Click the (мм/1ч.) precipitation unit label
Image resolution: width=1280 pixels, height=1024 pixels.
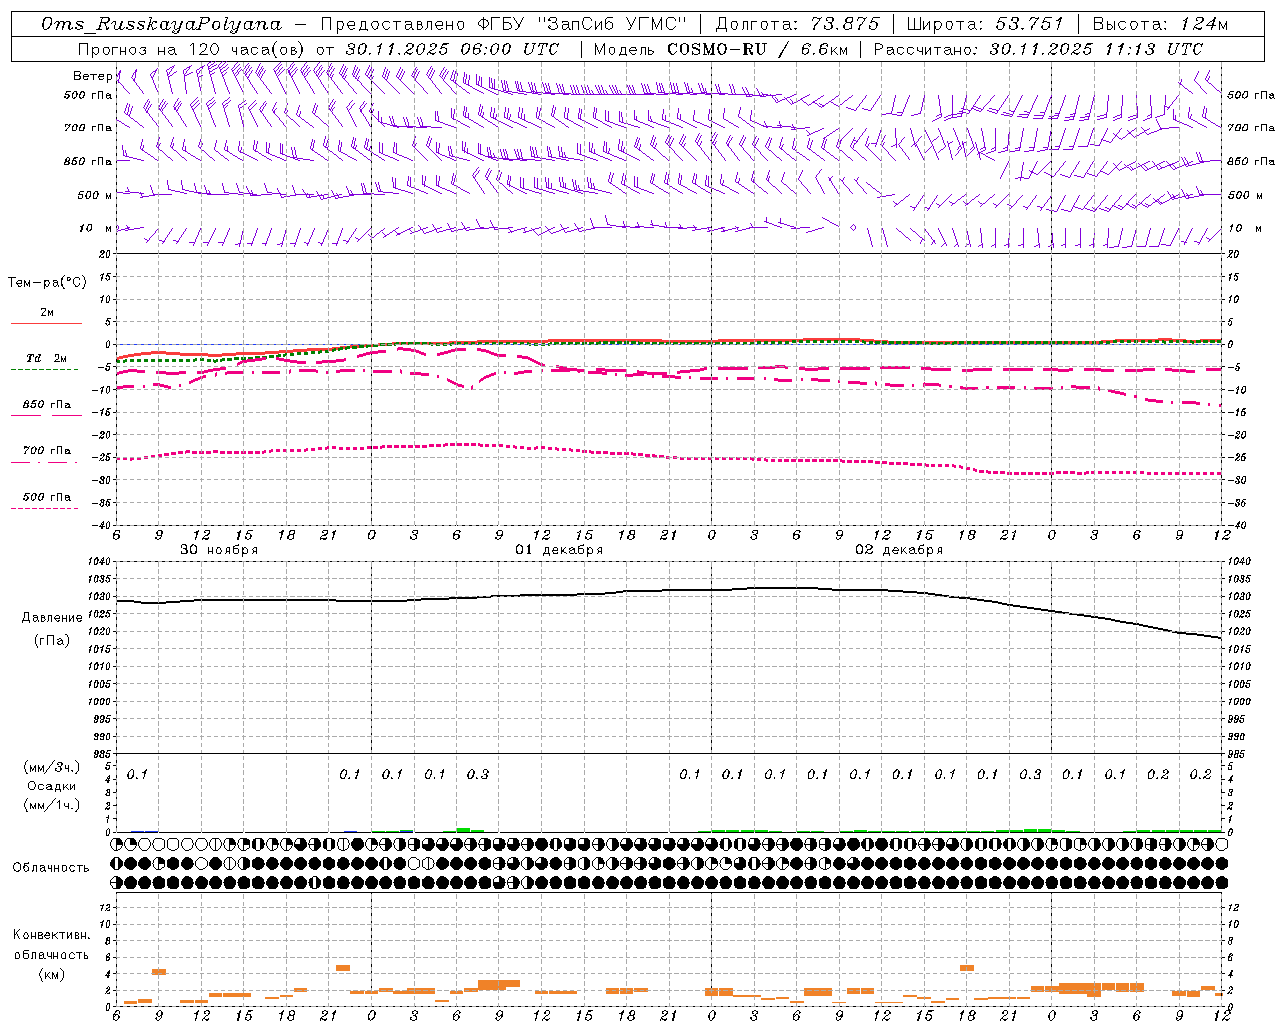[x=52, y=805]
